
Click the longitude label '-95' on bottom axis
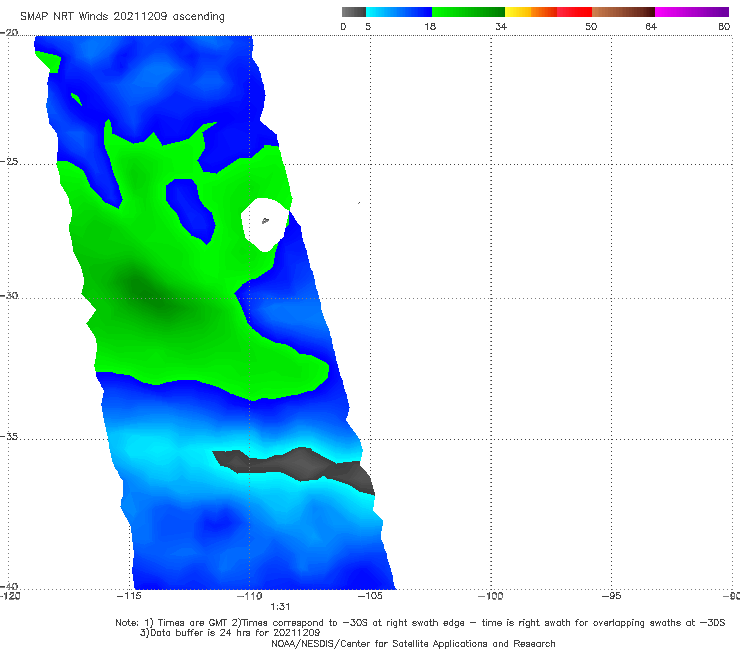[x=612, y=596]
